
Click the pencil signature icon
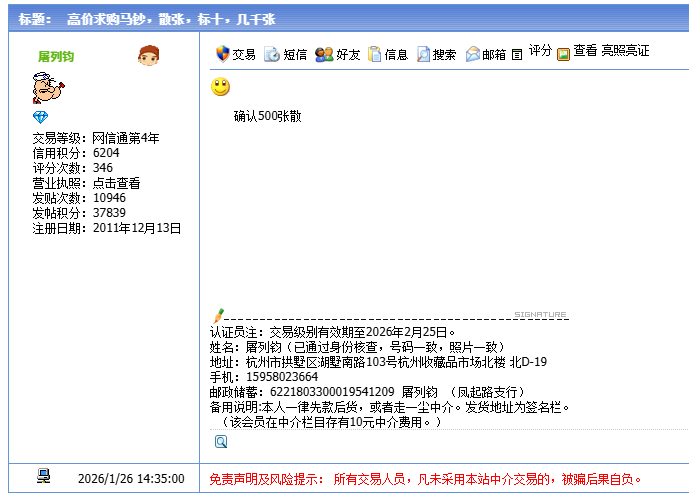coord(219,314)
